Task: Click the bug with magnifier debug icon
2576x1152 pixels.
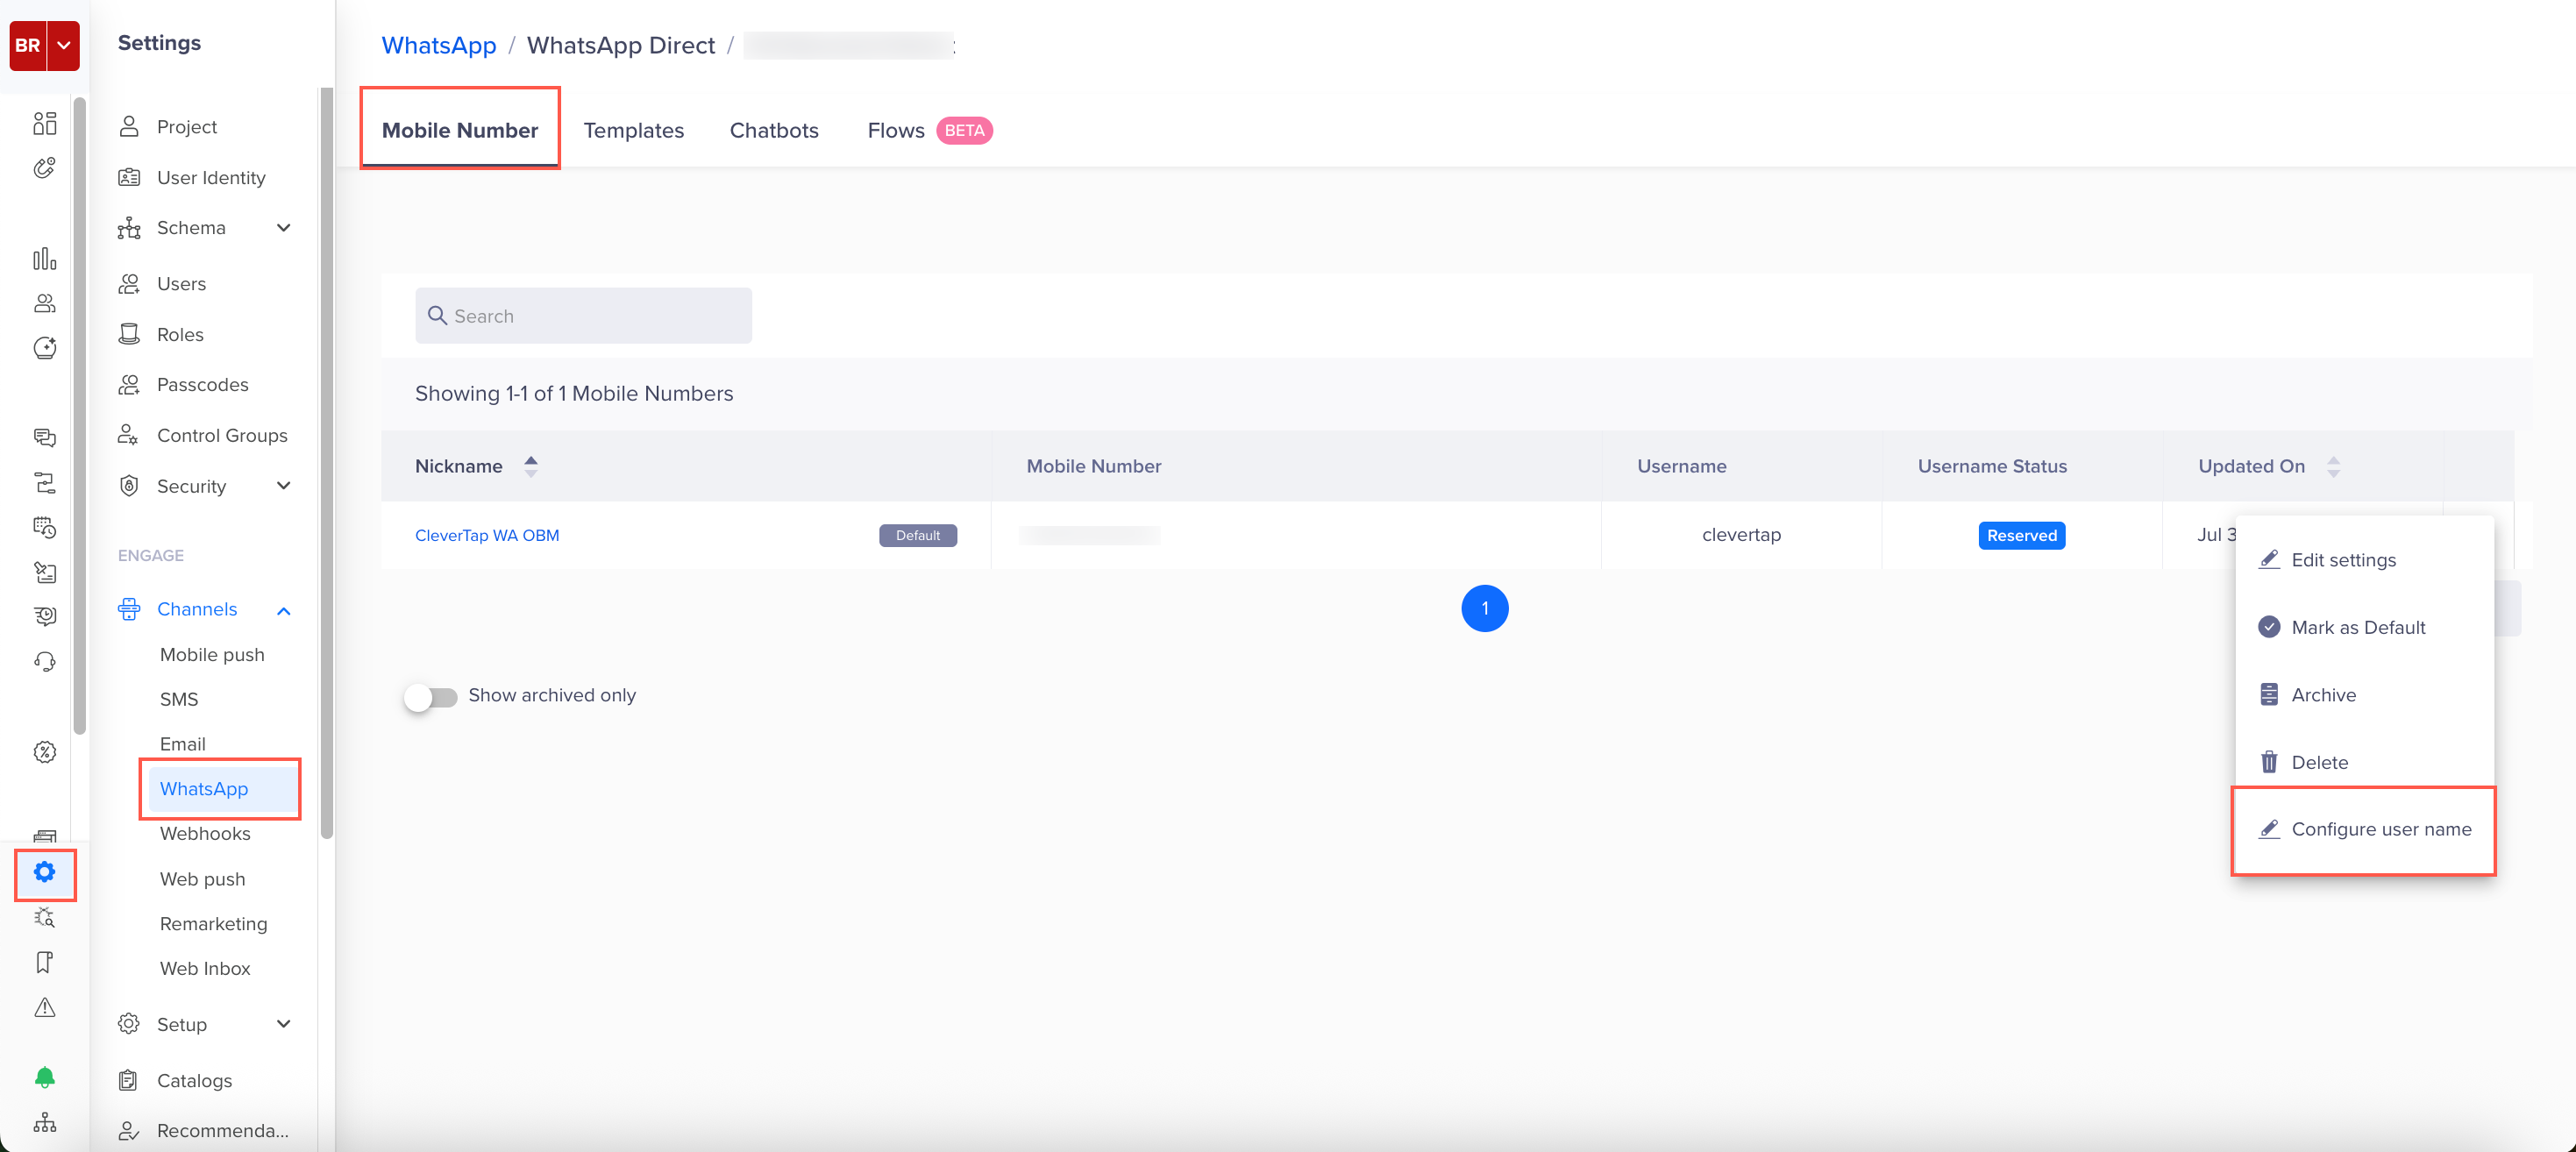Action: tap(45, 917)
